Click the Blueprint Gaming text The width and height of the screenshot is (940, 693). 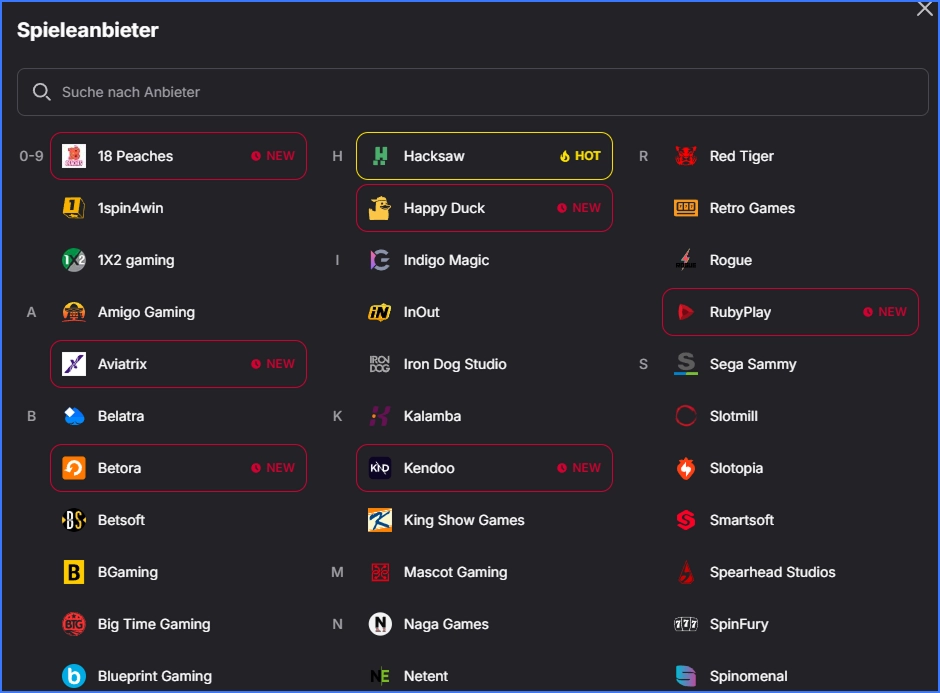coord(155,676)
